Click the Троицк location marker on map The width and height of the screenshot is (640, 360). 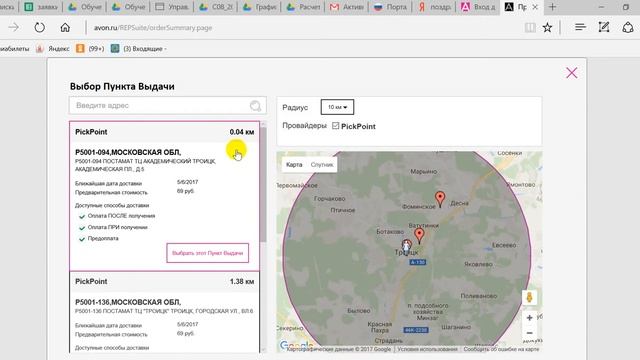coord(406,247)
